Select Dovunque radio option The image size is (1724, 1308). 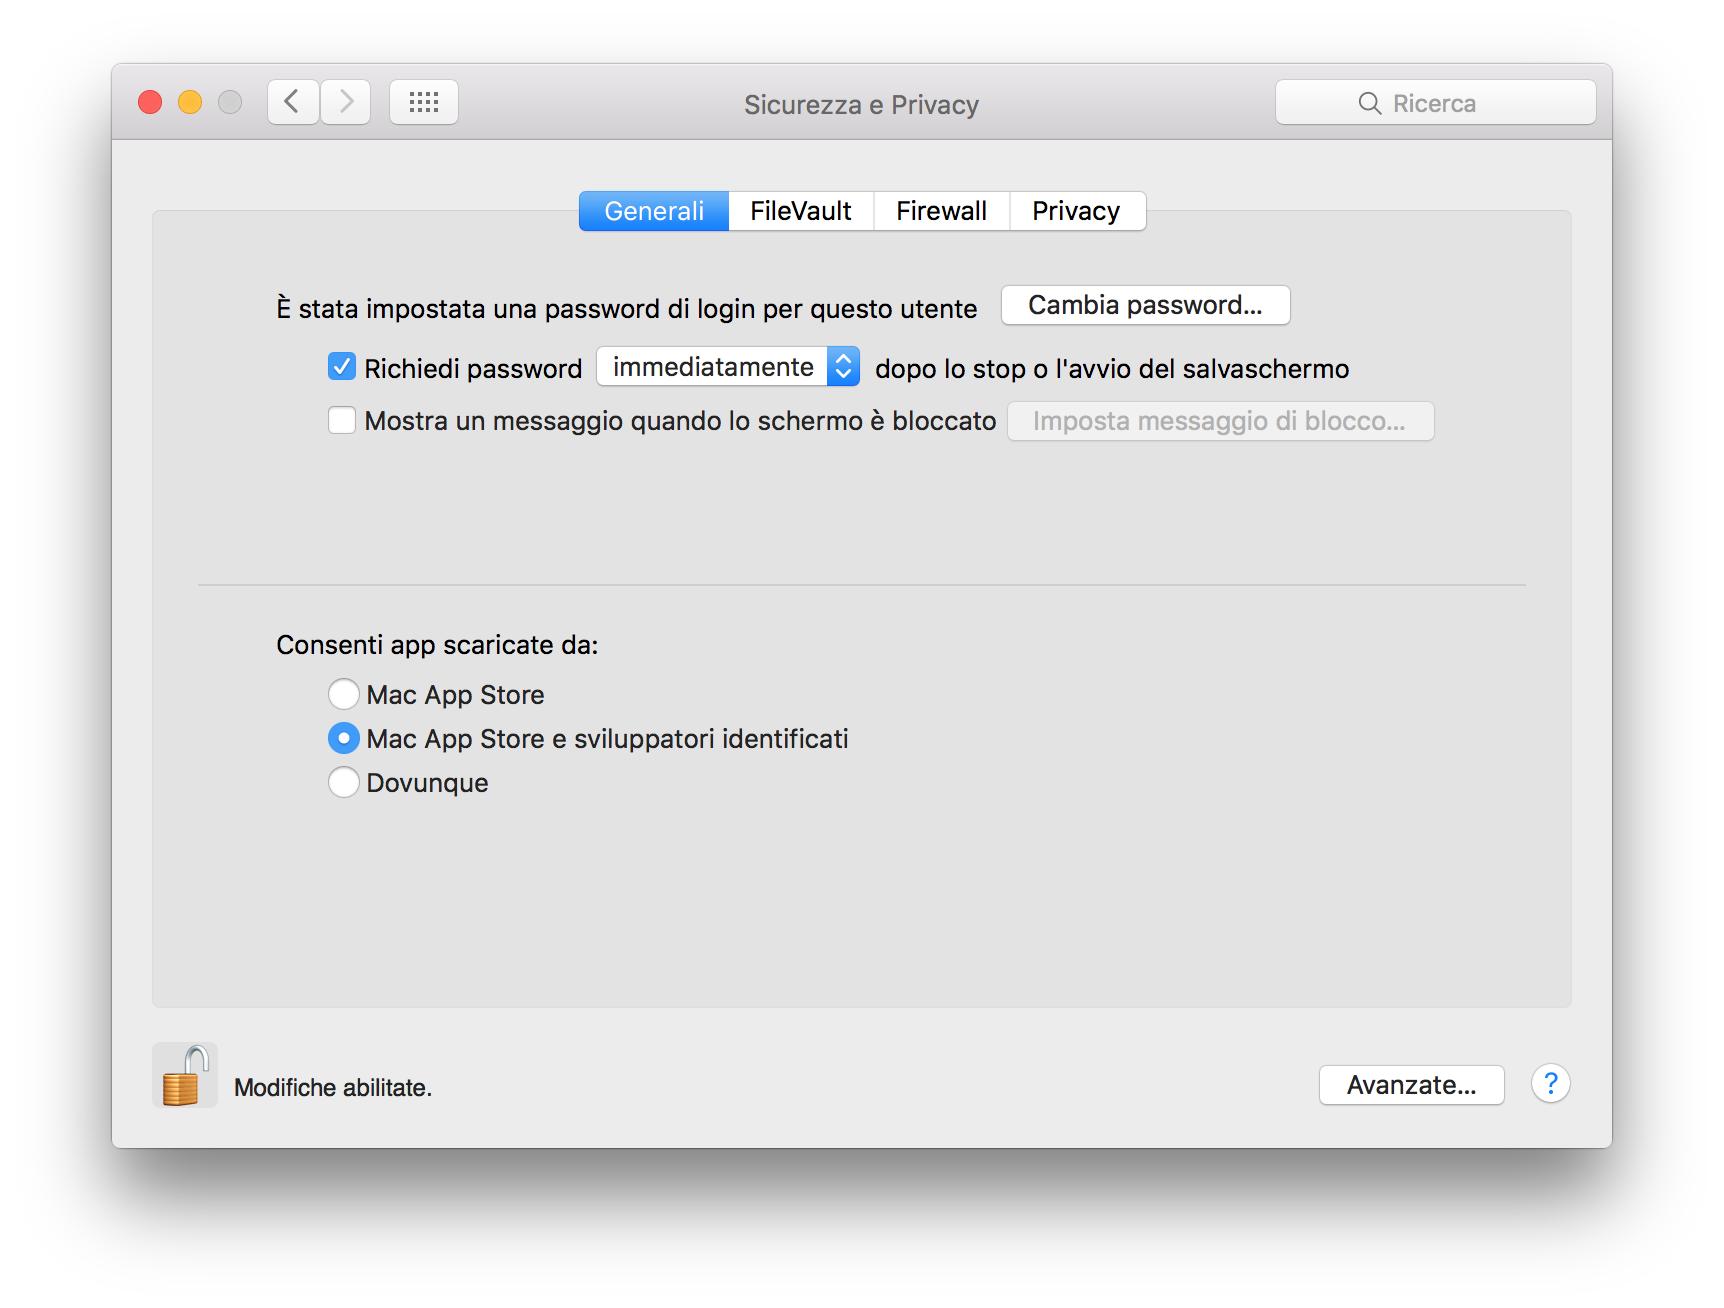click(344, 782)
